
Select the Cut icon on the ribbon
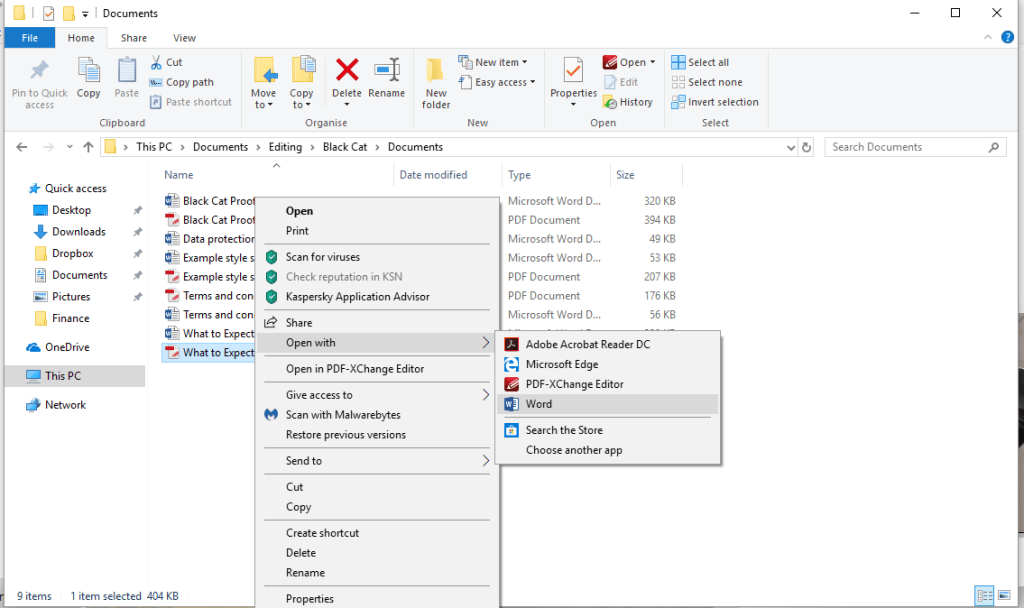pos(156,61)
